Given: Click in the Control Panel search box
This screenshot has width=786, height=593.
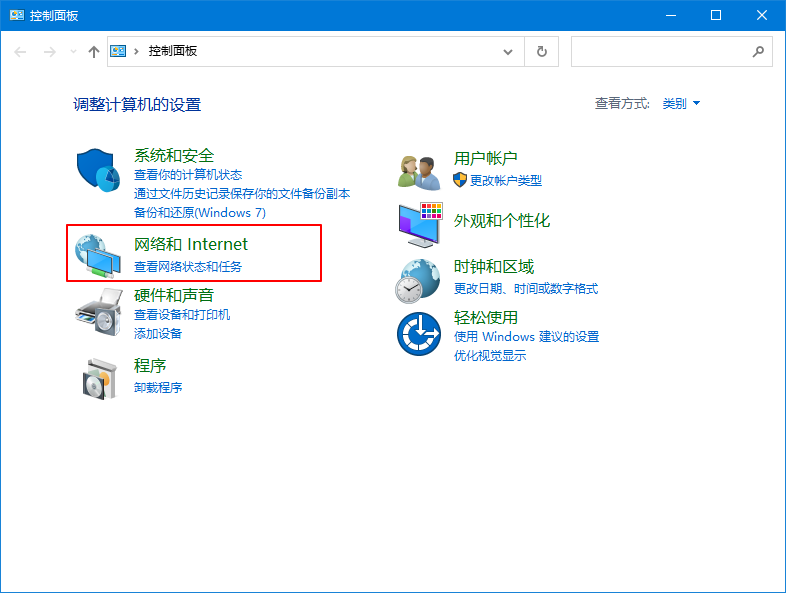Looking at the screenshot, I should (x=660, y=51).
